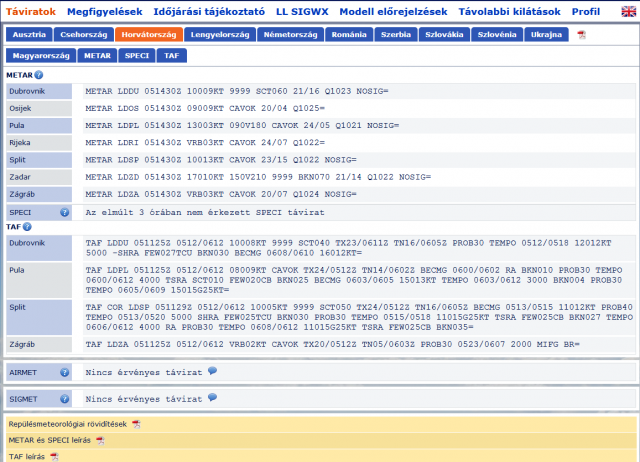Select the Románia country tab
This screenshot has width=640, height=462.
349,35
